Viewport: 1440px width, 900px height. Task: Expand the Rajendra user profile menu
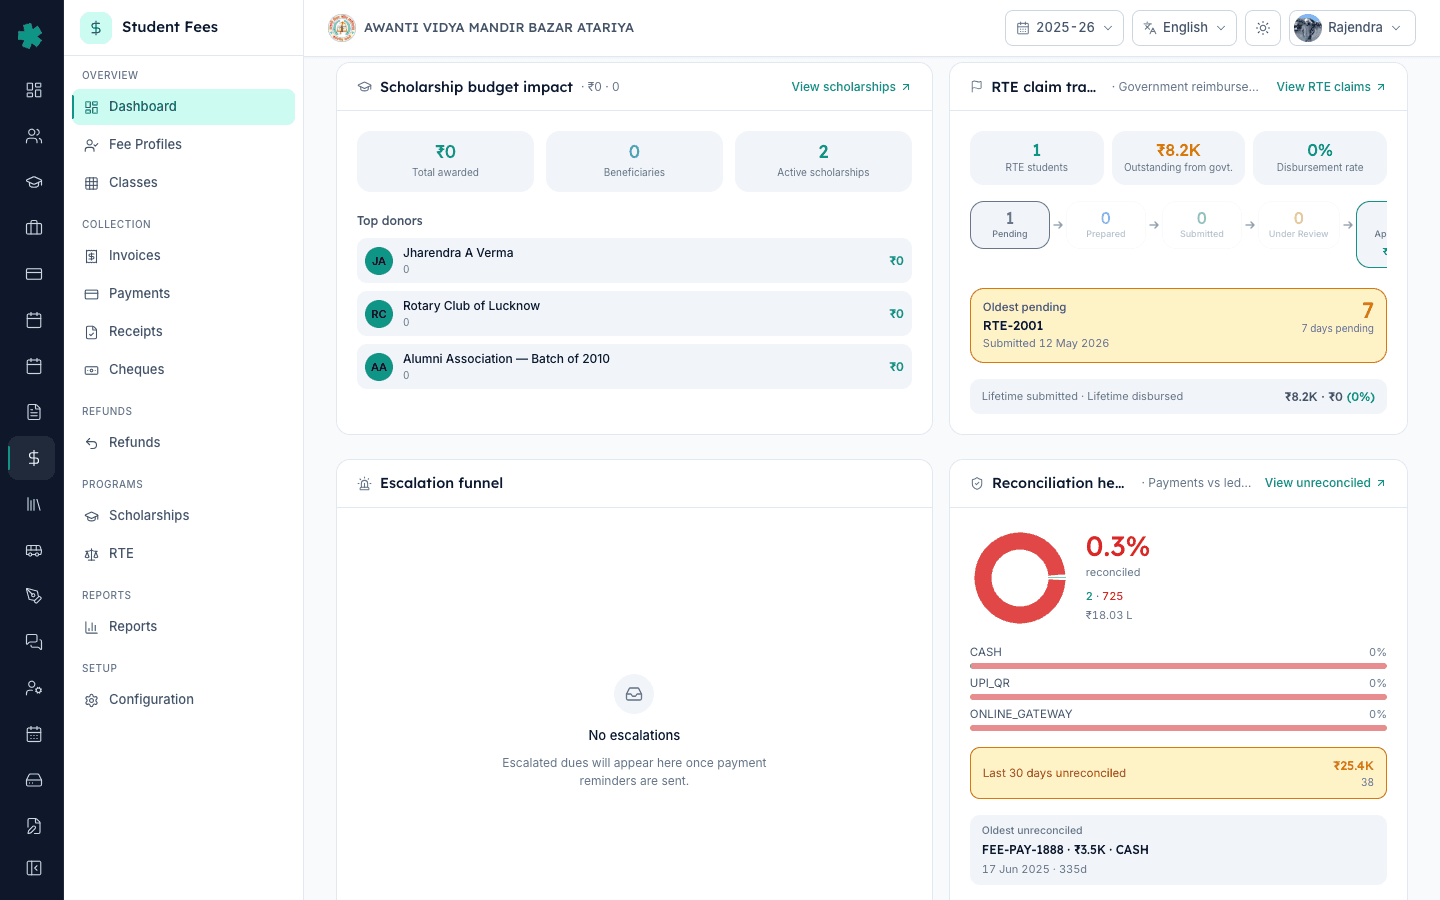click(1352, 28)
